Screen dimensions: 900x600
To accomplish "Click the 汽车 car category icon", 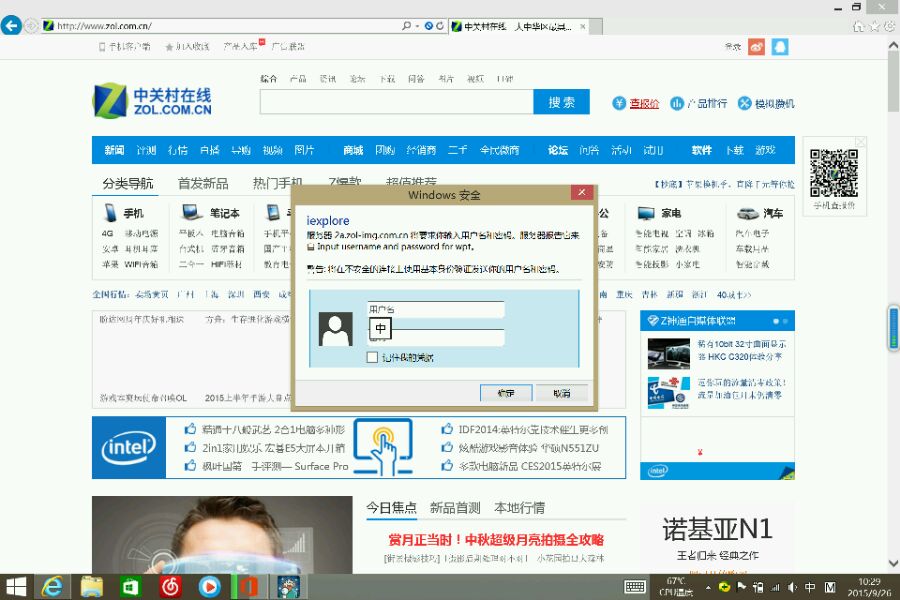I will pyautogui.click(x=748, y=214).
